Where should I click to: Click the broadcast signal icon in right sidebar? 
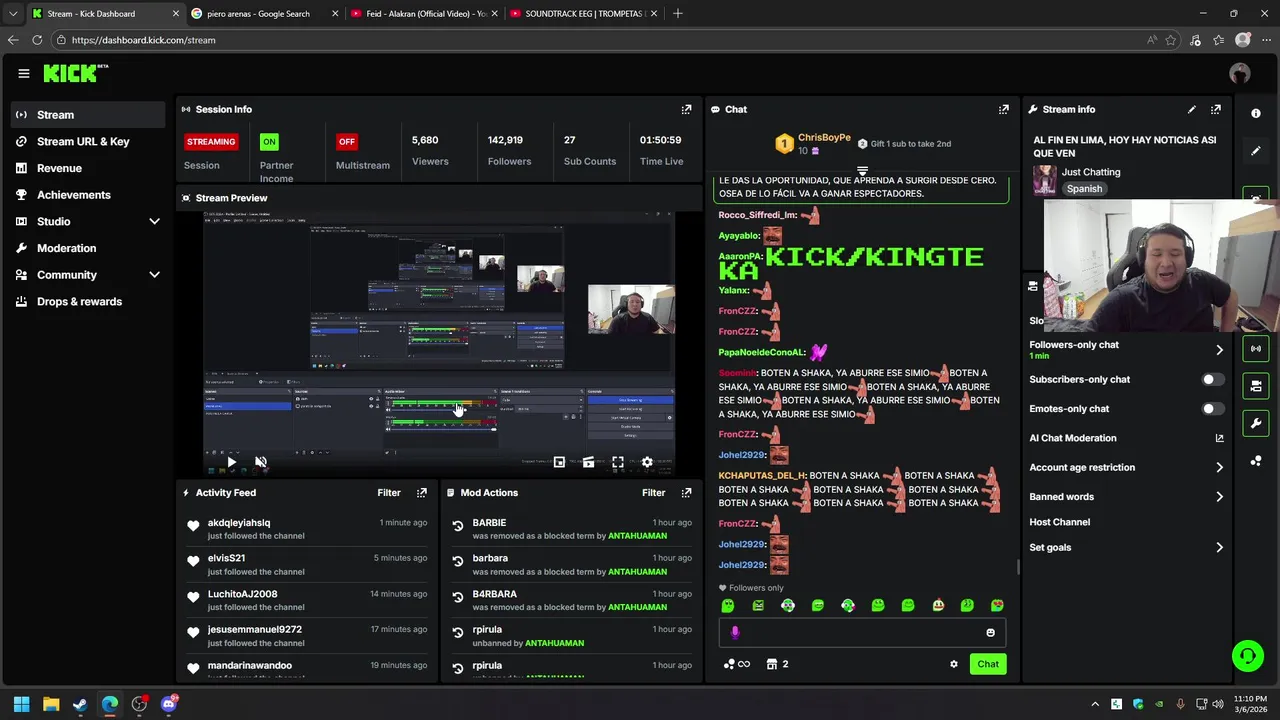coord(1256,348)
